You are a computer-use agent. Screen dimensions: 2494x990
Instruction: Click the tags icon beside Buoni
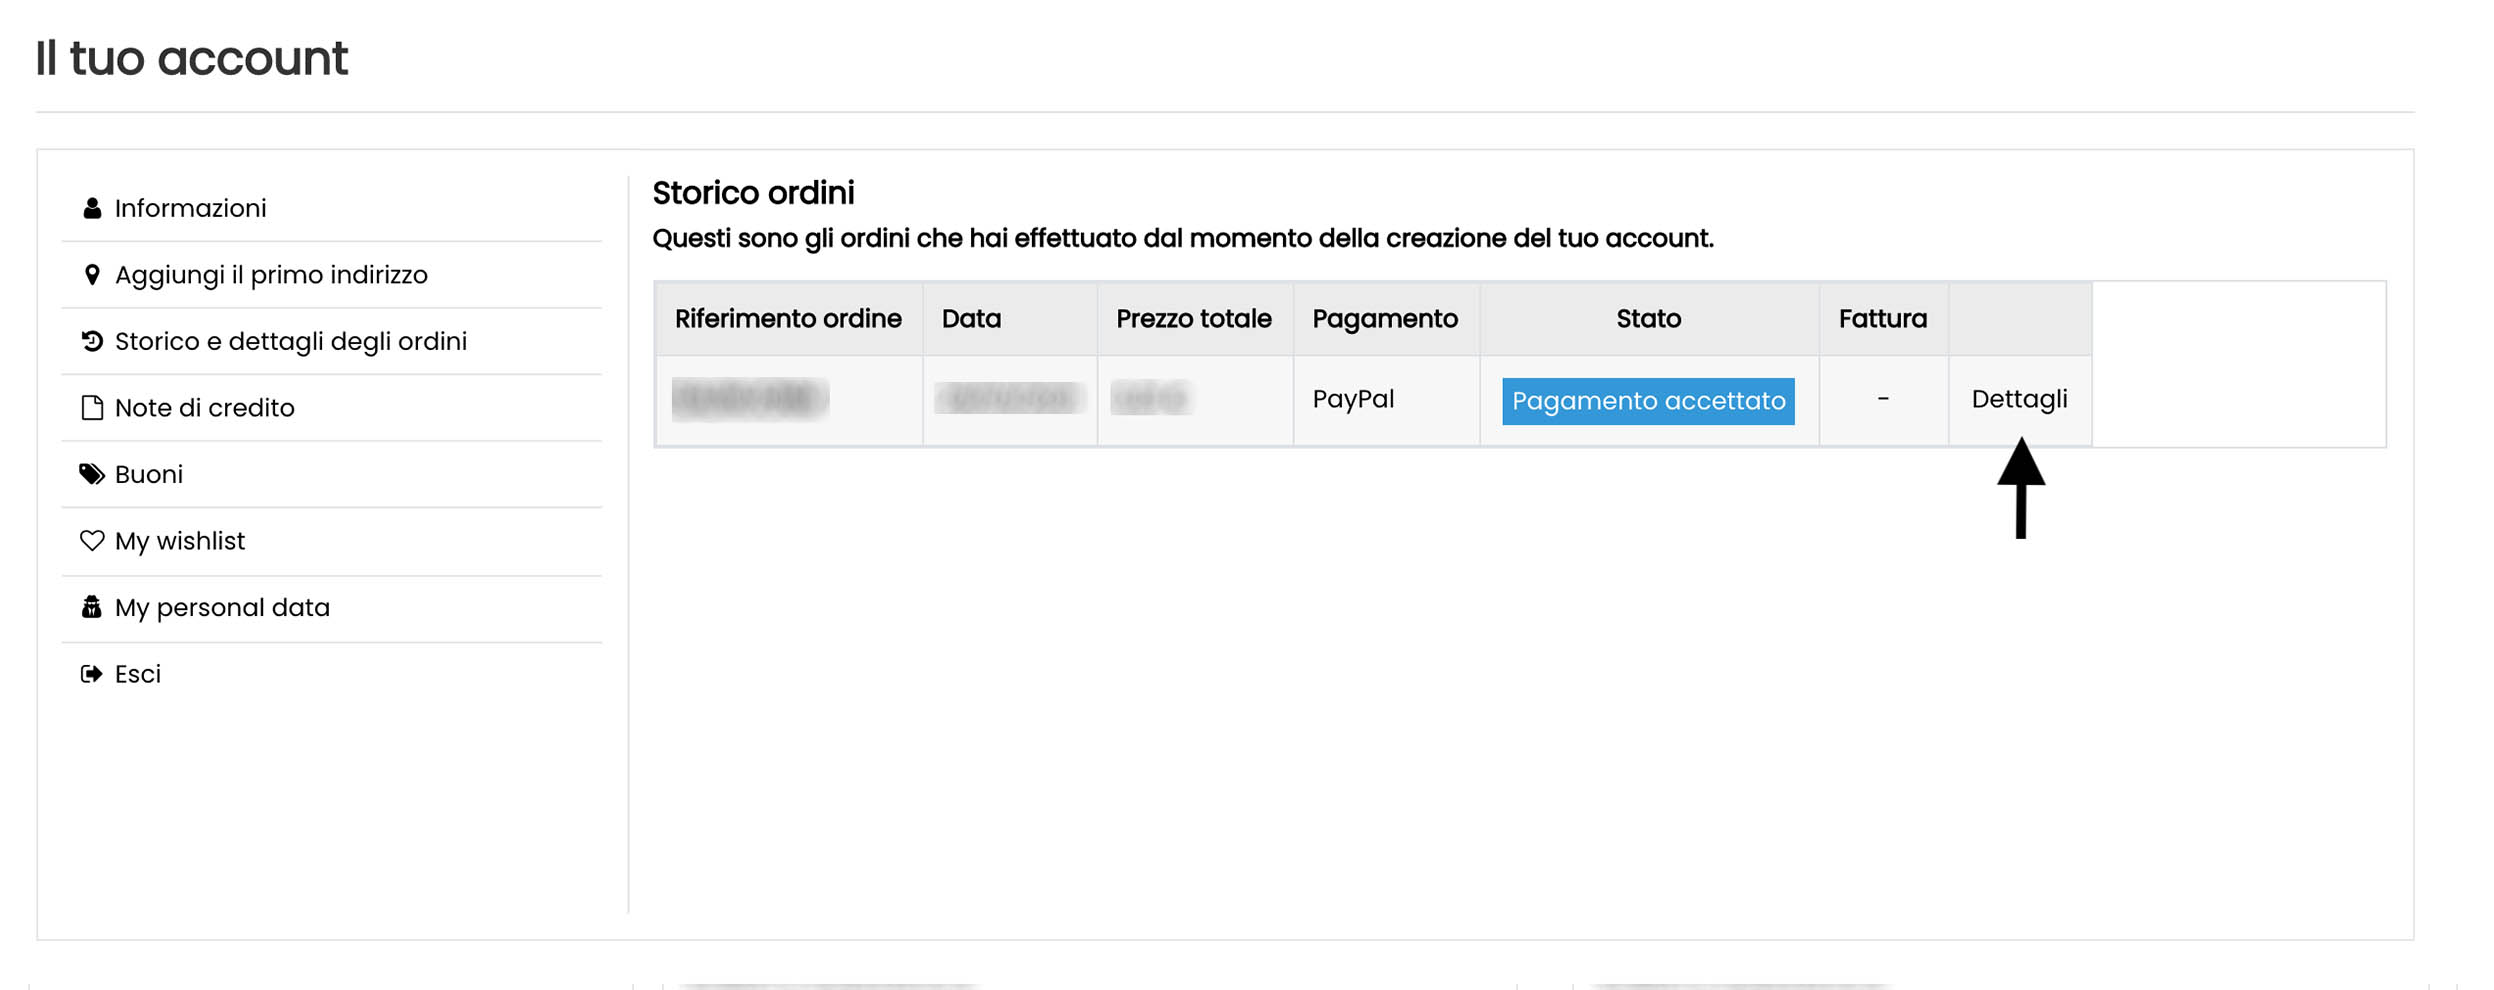92,474
